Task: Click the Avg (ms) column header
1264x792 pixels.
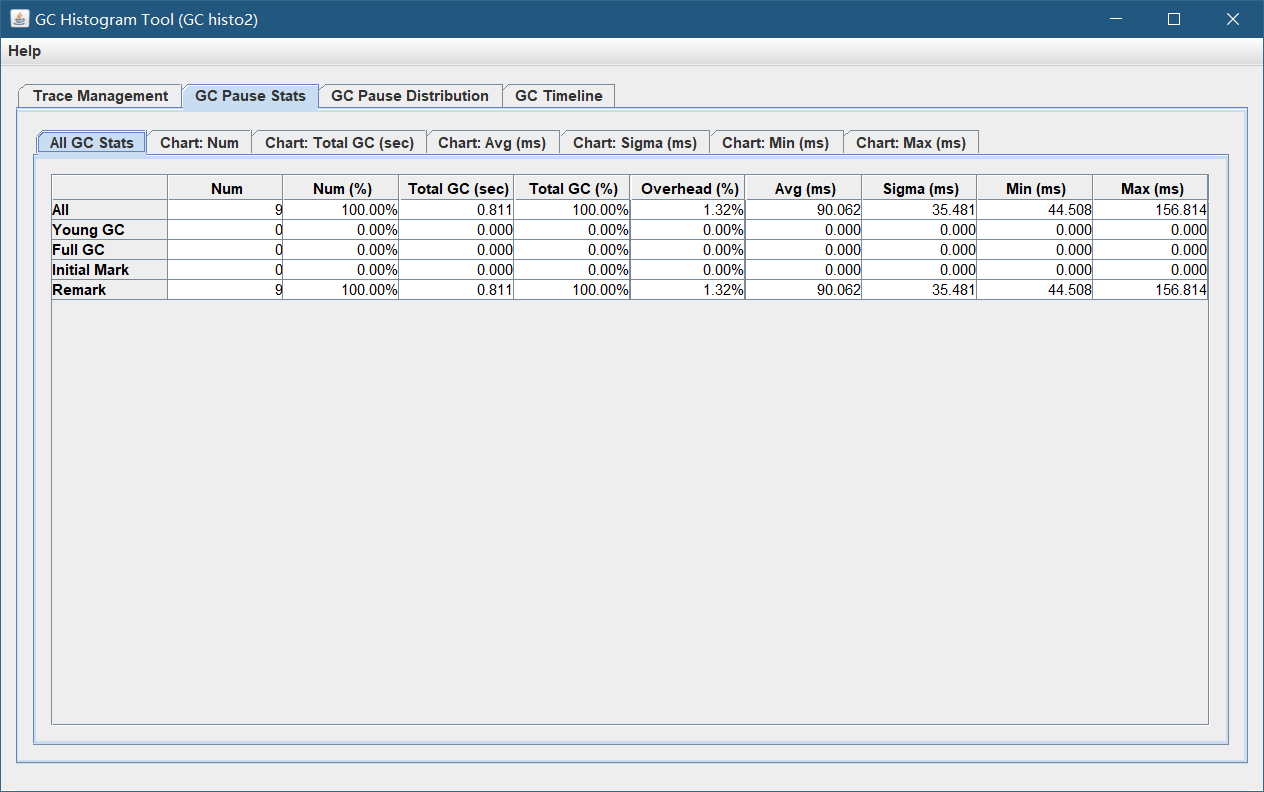Action: click(x=804, y=188)
